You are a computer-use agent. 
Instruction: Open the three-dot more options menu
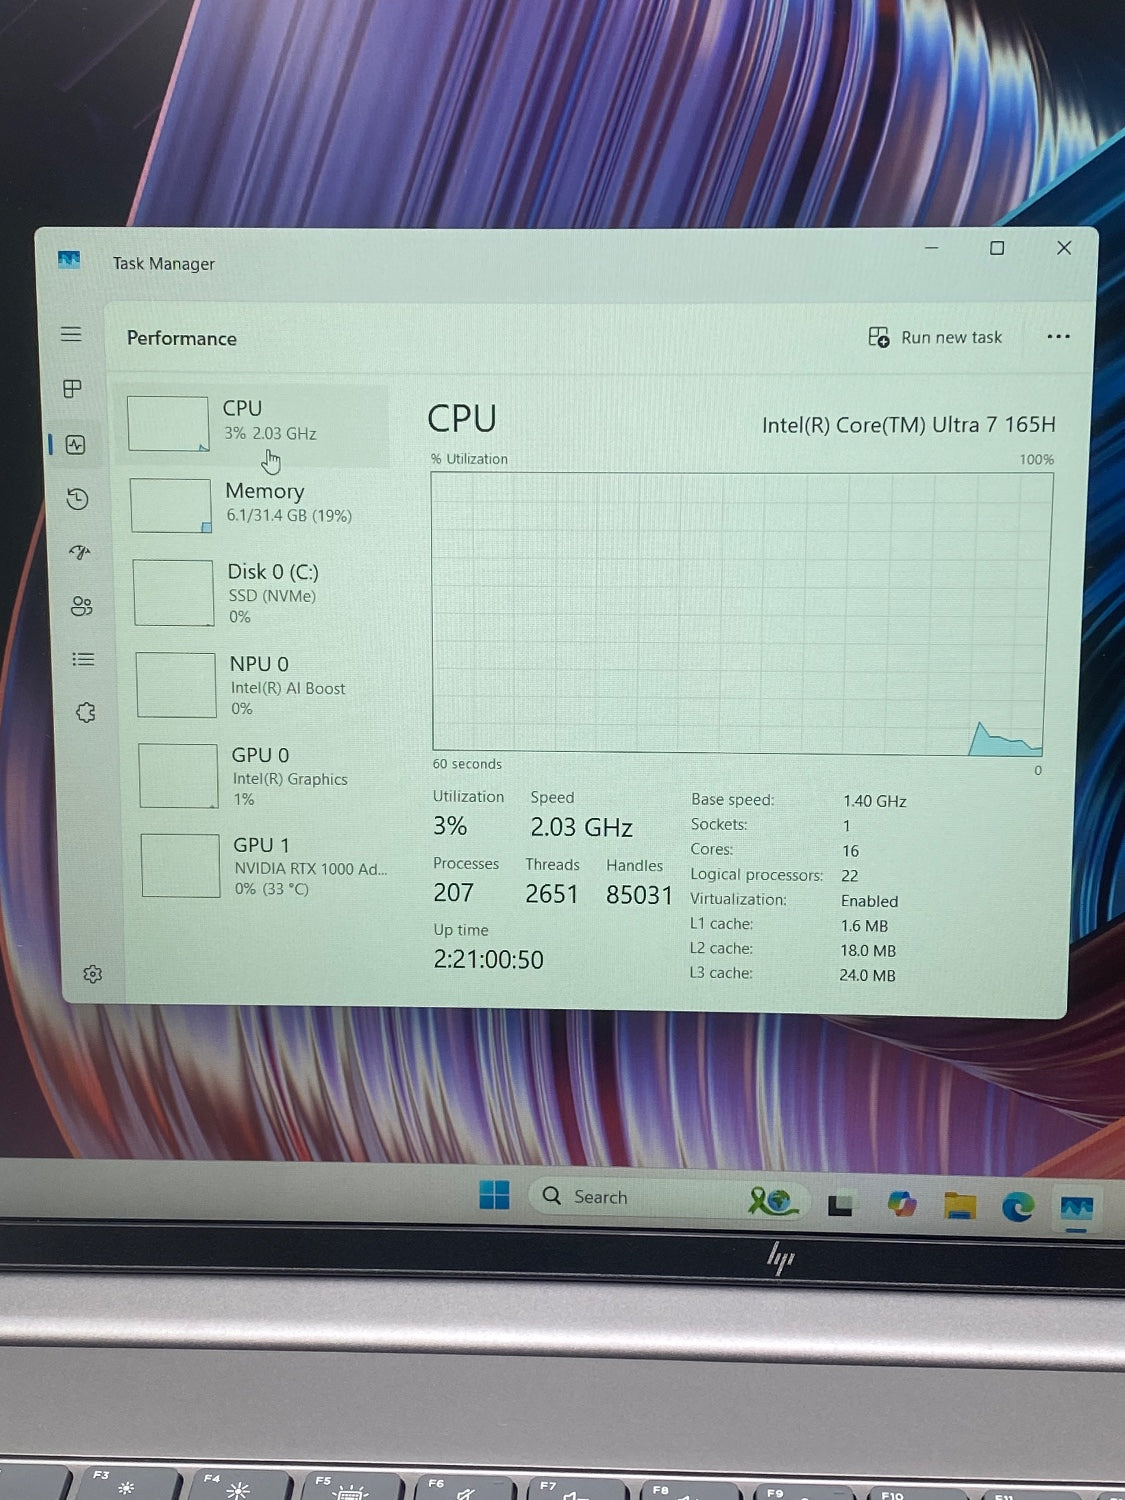(1058, 337)
